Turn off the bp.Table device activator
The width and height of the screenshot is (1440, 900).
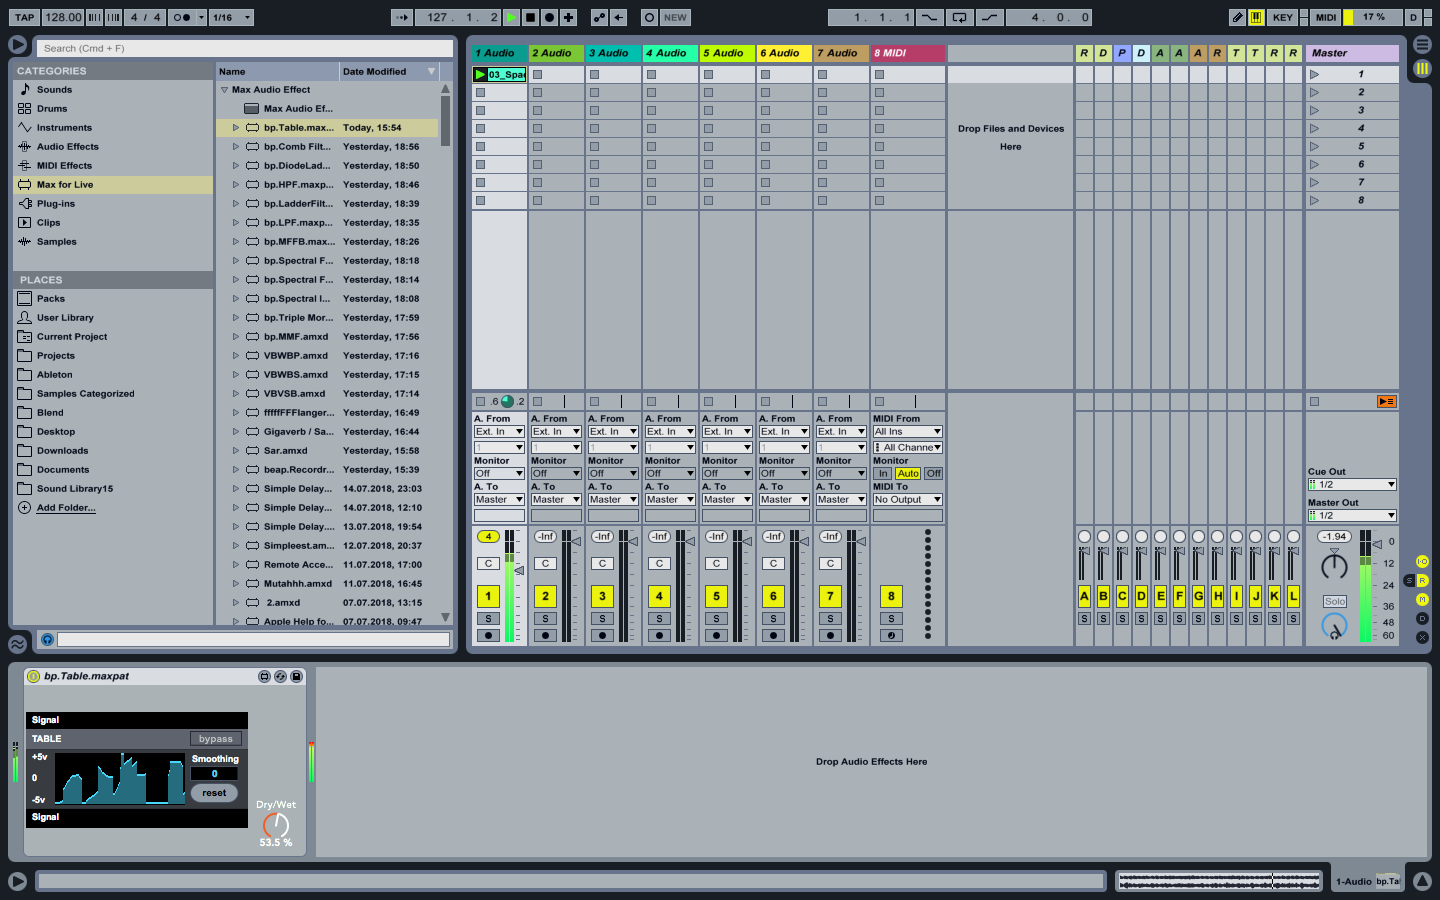(33, 677)
